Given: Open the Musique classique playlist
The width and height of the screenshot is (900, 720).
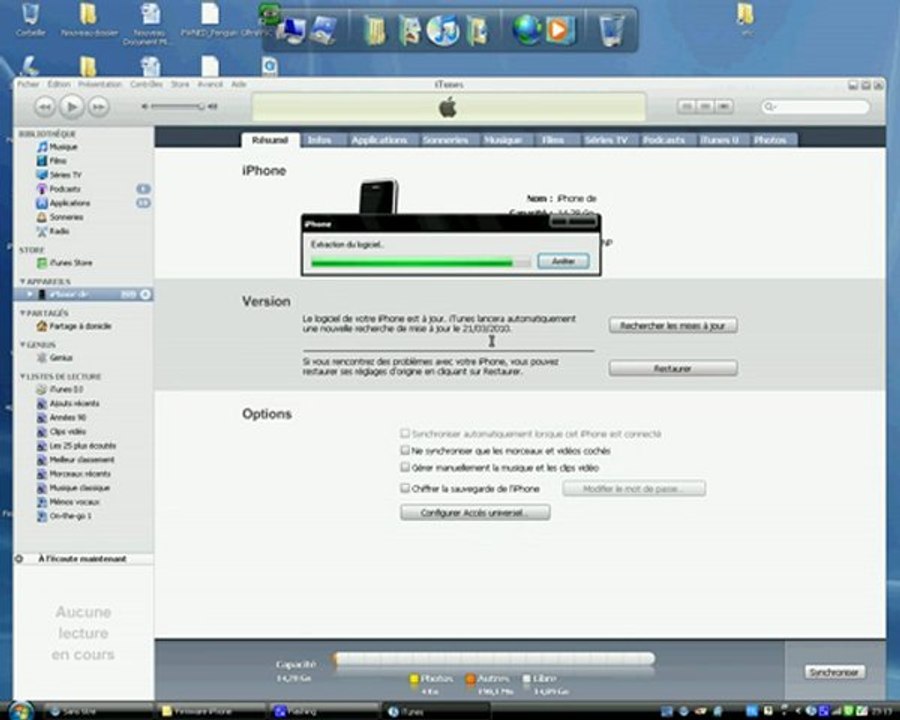Looking at the screenshot, I should 73,488.
